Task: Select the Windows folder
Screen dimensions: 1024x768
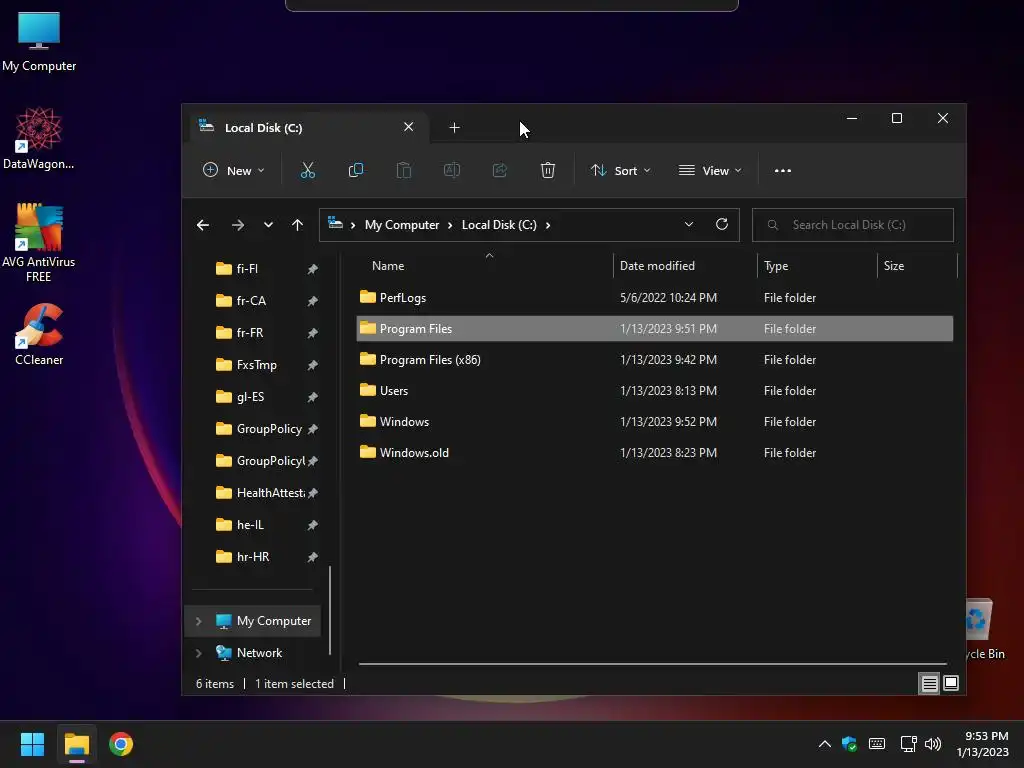Action: [654, 422]
